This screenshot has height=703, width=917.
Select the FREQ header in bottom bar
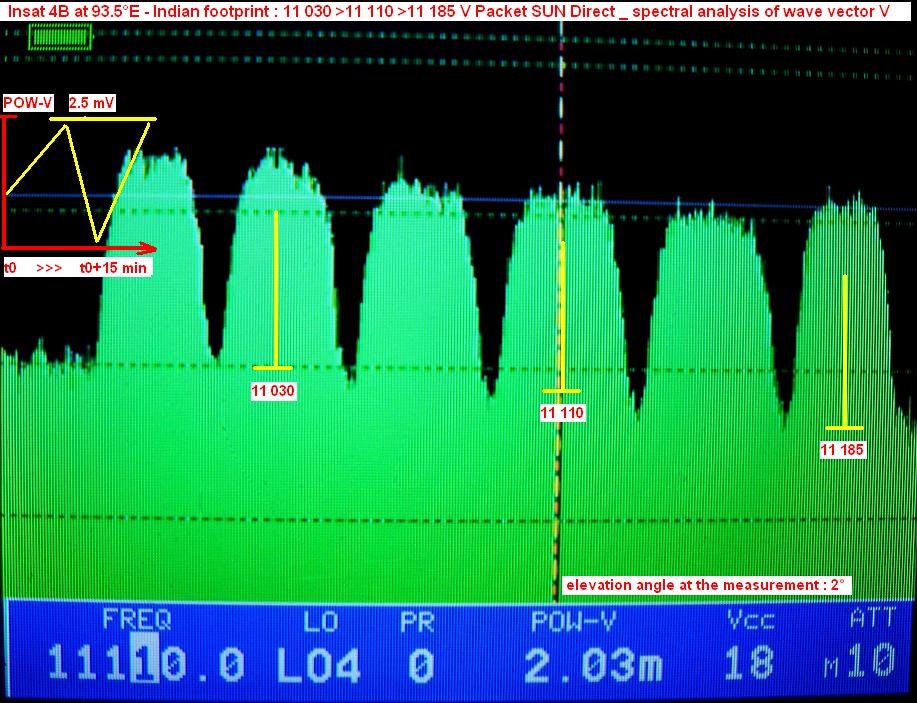tap(136, 621)
